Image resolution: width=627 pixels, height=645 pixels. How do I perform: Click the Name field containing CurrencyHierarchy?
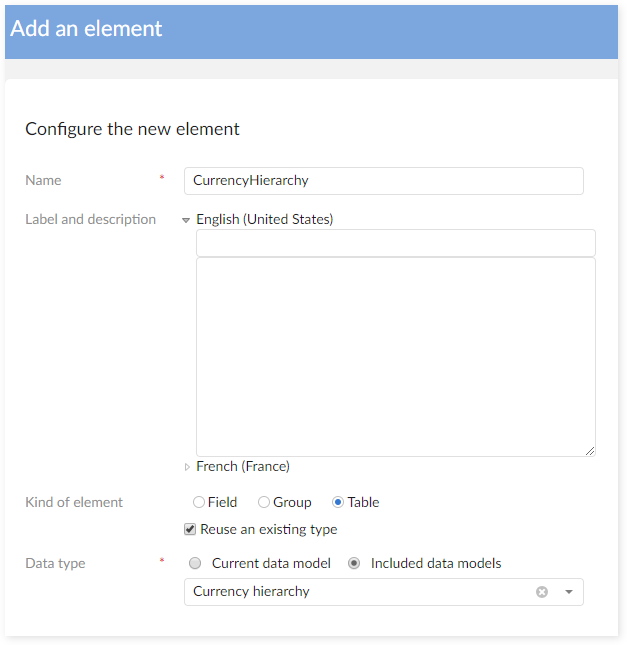pyautogui.click(x=383, y=181)
